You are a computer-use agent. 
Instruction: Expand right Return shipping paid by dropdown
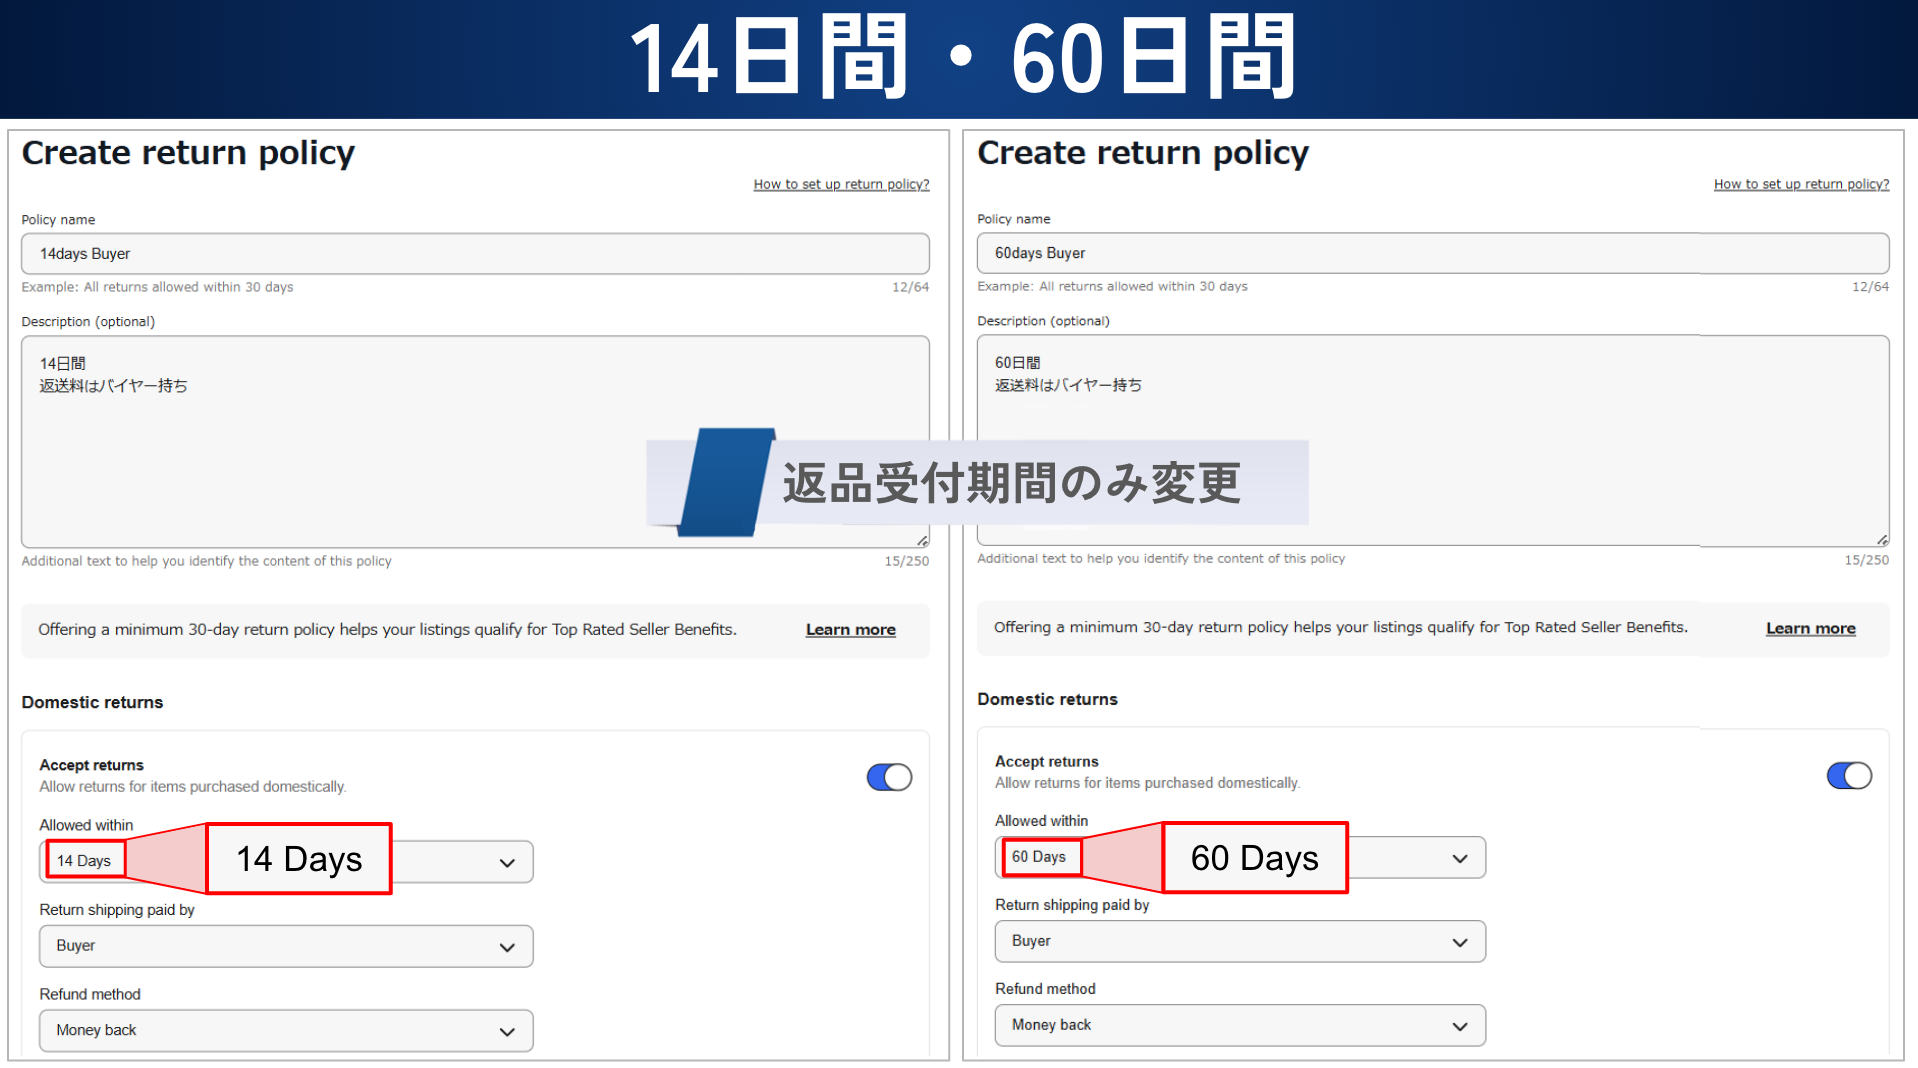click(1240, 941)
